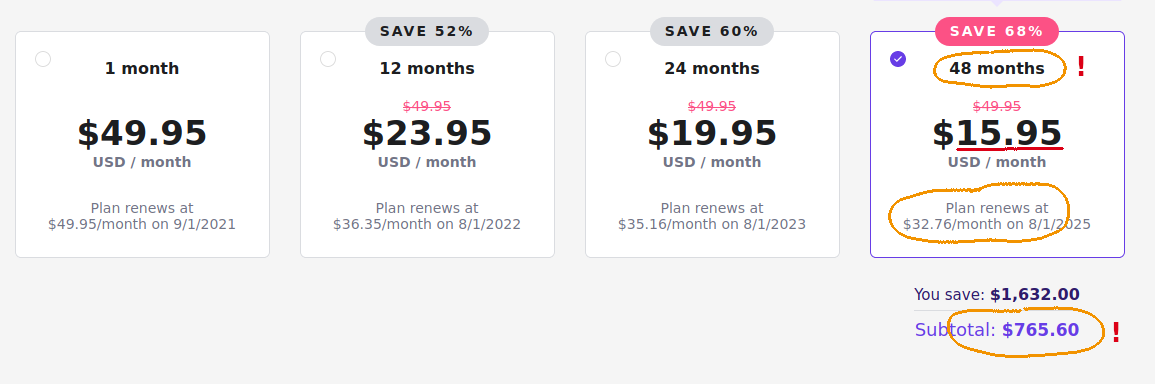Select the 12 months plan radio button

pyautogui.click(x=328, y=59)
